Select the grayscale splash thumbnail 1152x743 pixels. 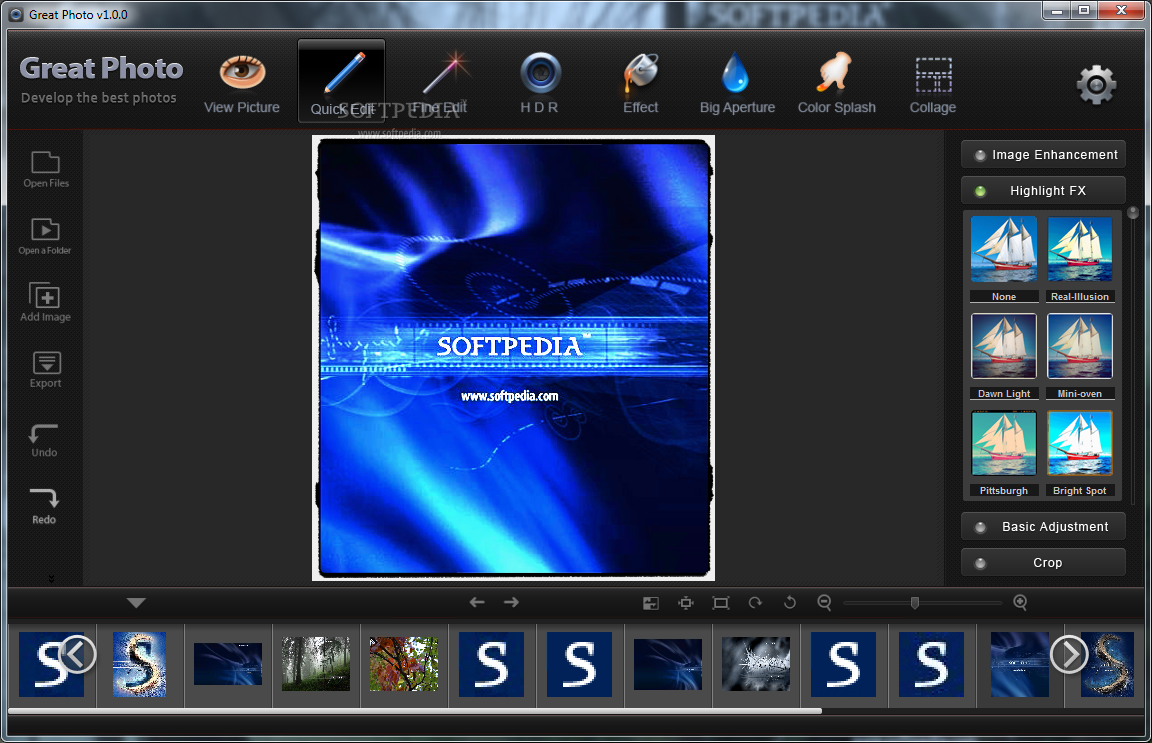click(x=756, y=664)
